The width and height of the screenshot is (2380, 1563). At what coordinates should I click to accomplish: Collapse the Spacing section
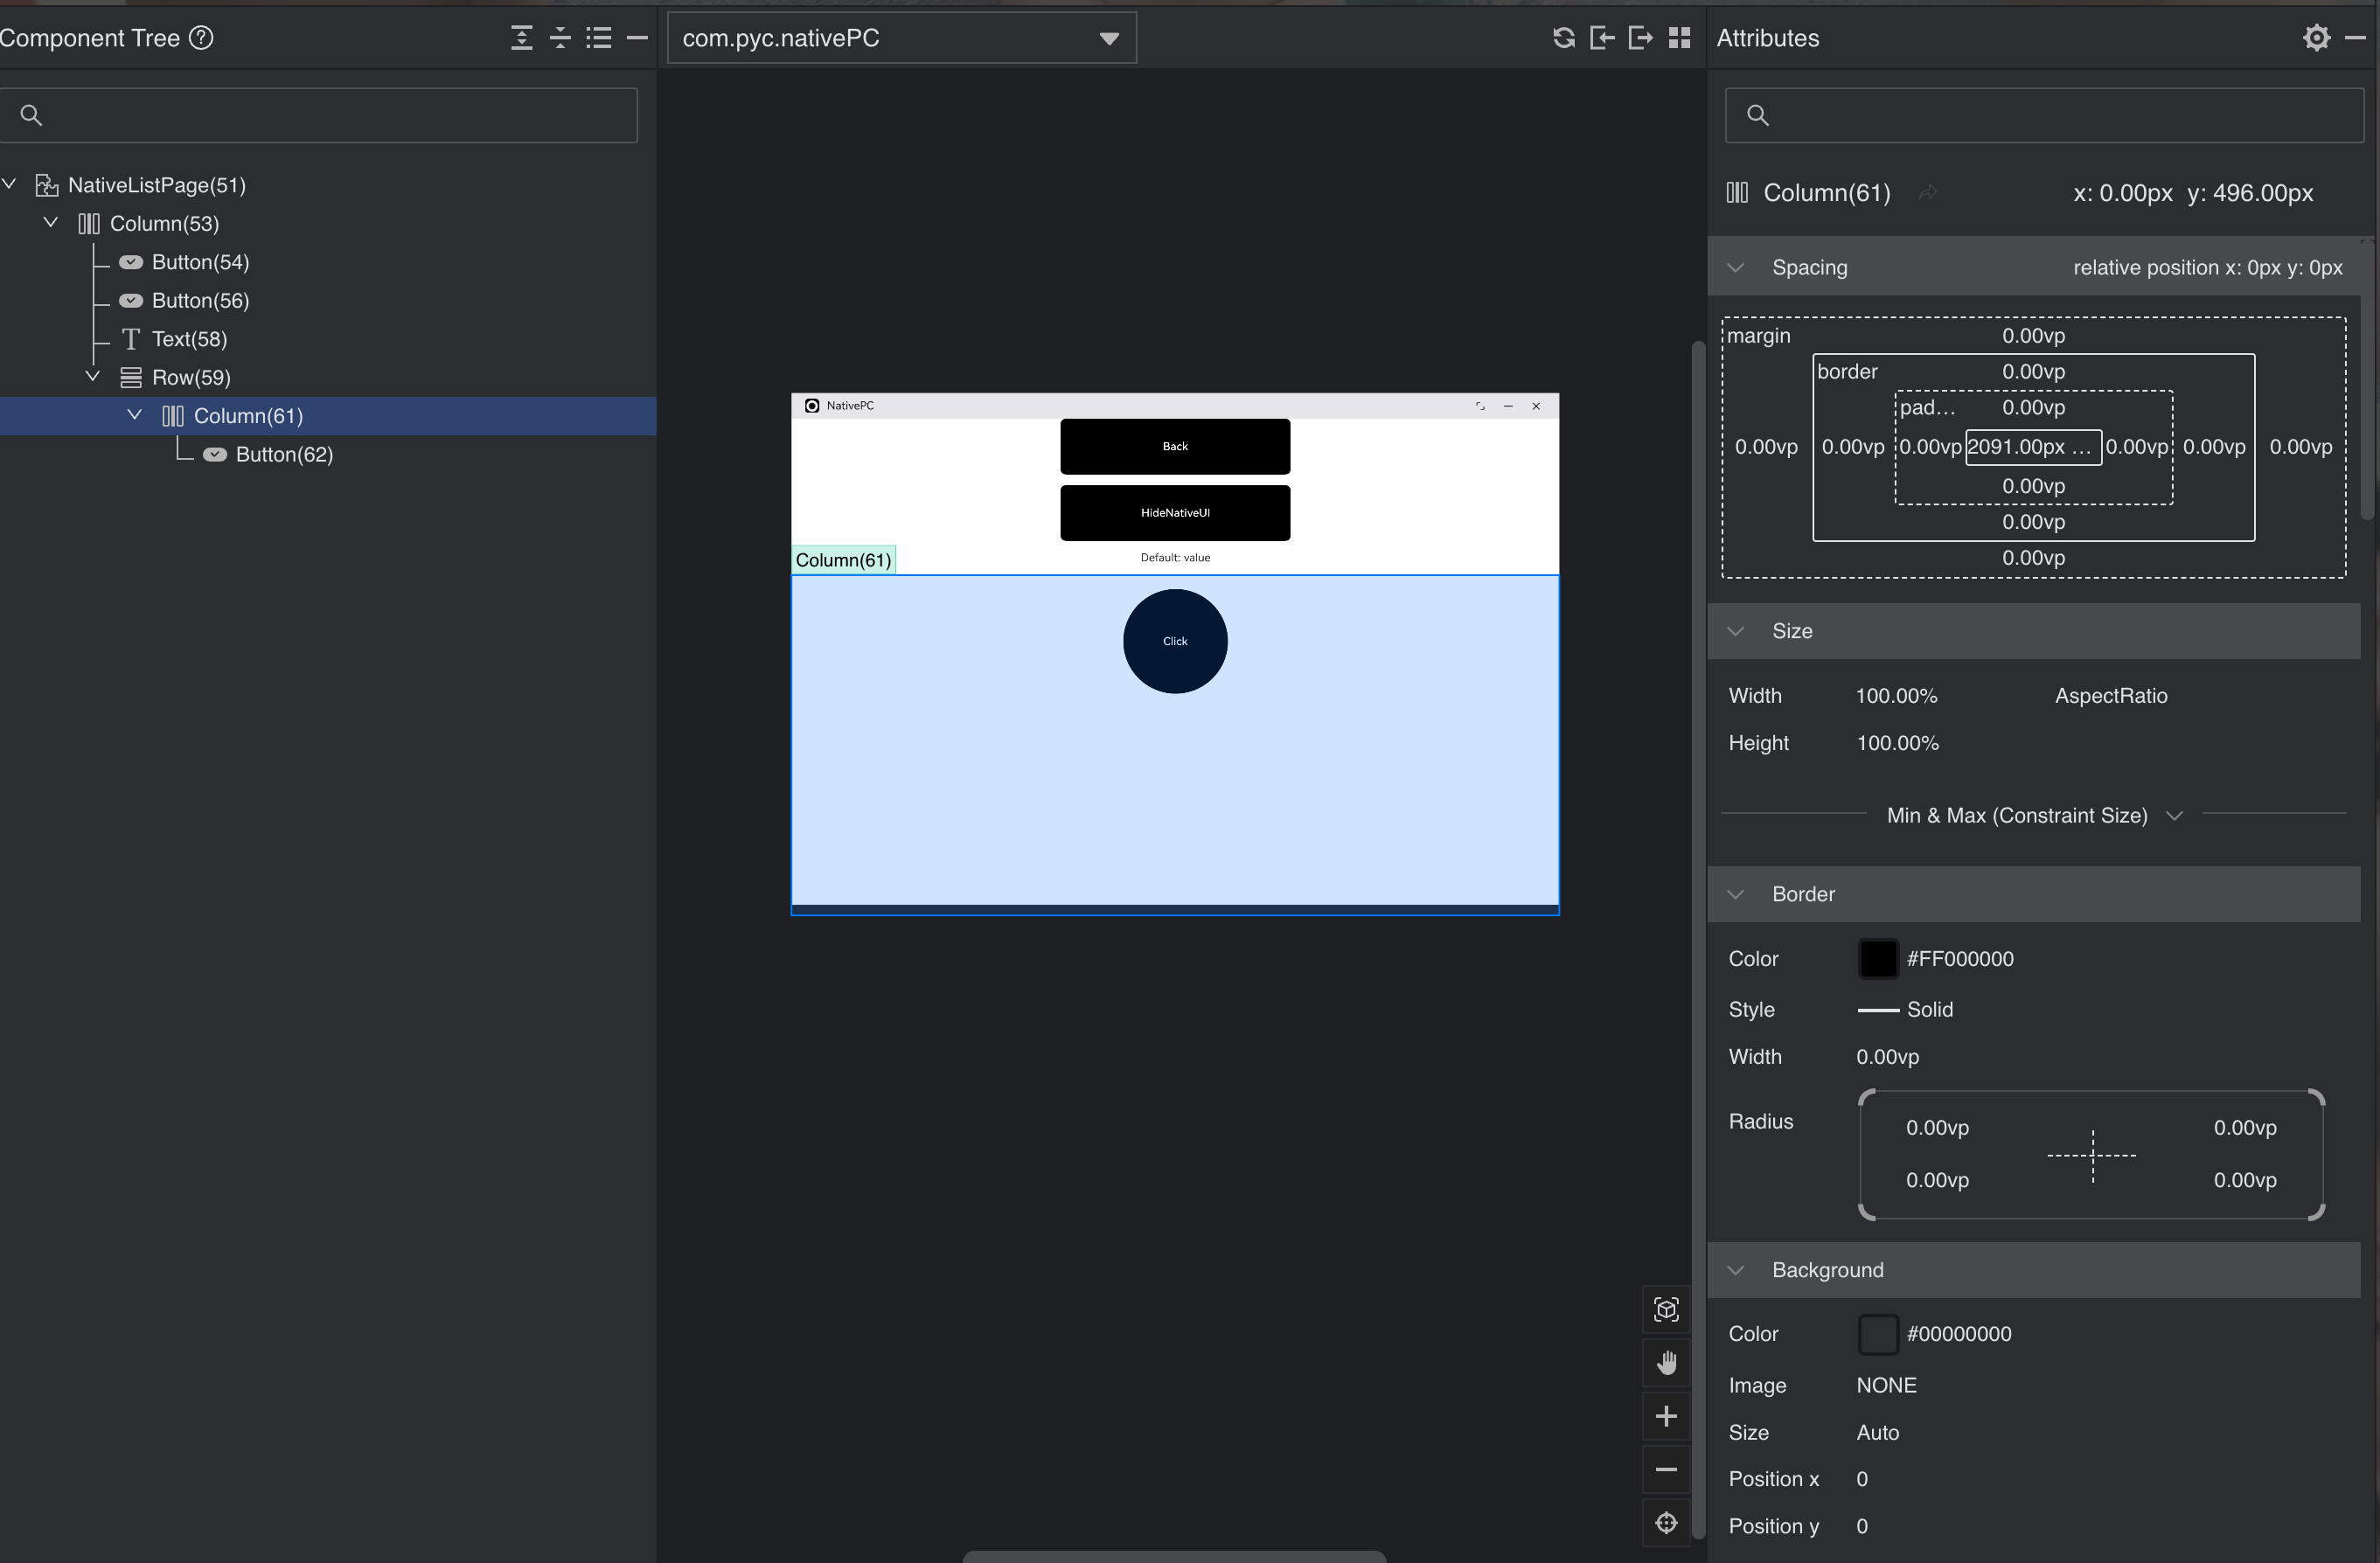pos(1736,268)
